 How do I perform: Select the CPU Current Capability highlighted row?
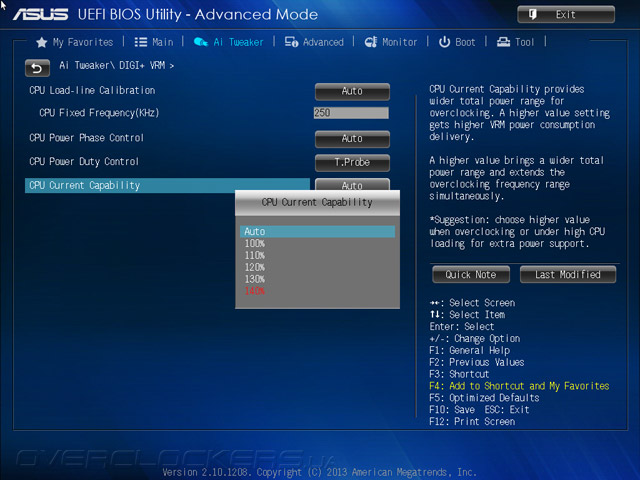[167, 185]
